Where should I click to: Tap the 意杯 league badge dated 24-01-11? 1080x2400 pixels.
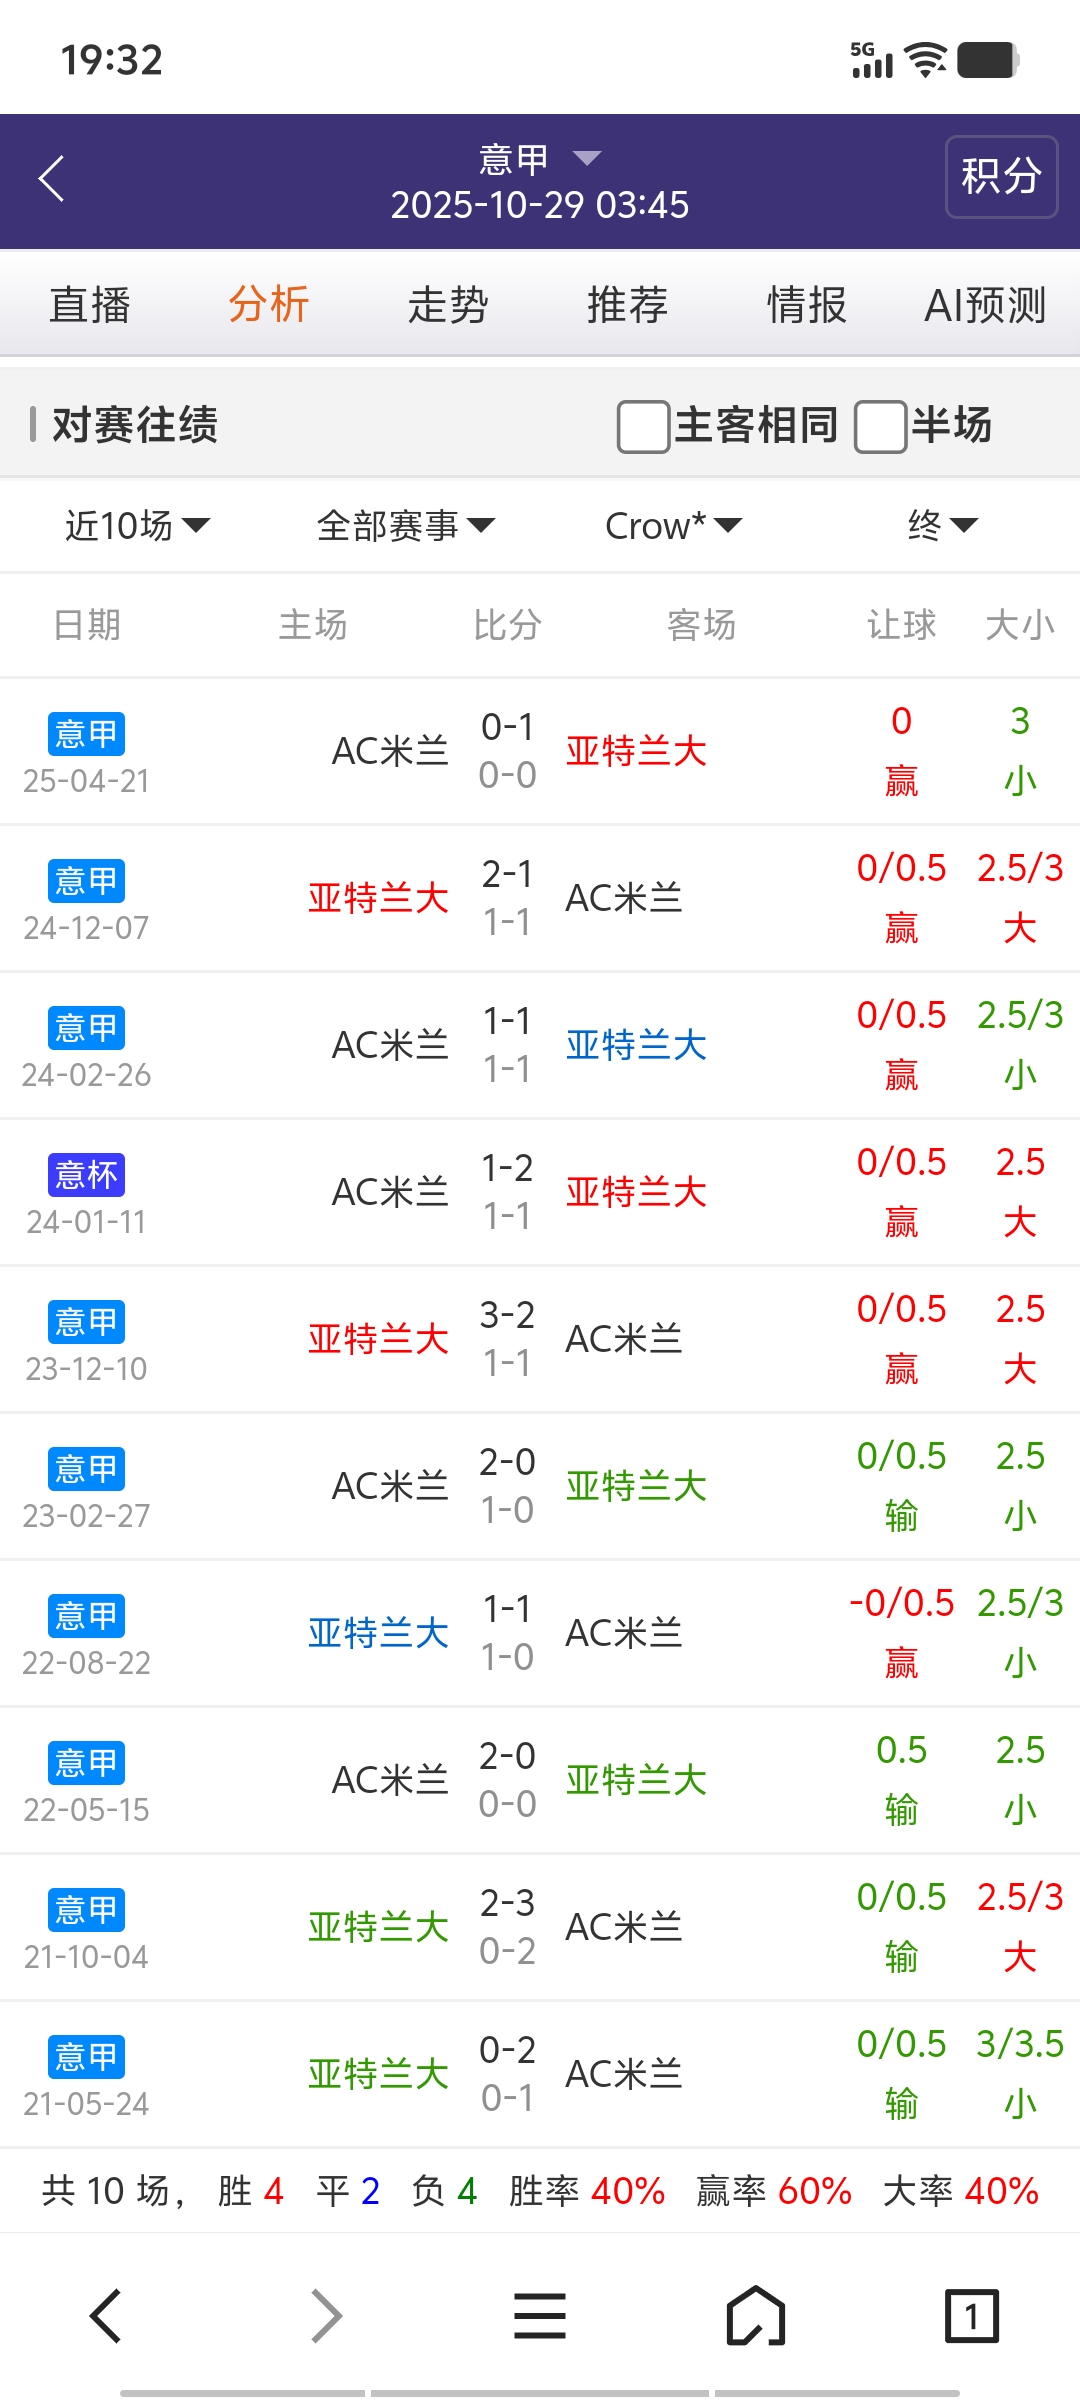pyautogui.click(x=86, y=1175)
